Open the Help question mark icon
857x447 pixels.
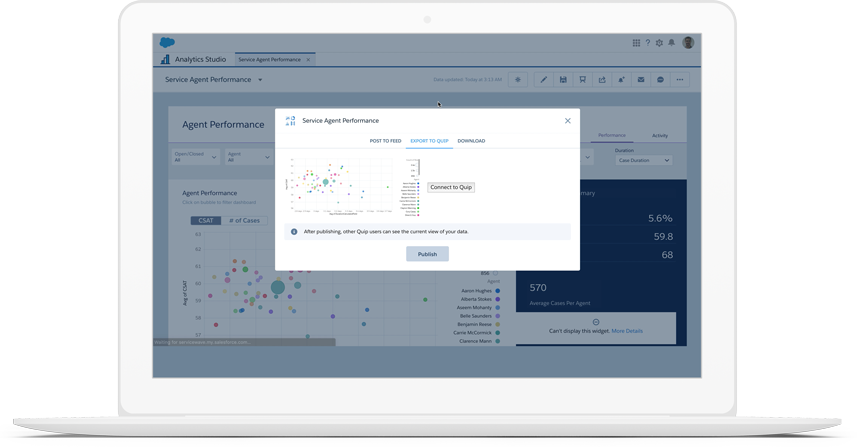point(648,43)
